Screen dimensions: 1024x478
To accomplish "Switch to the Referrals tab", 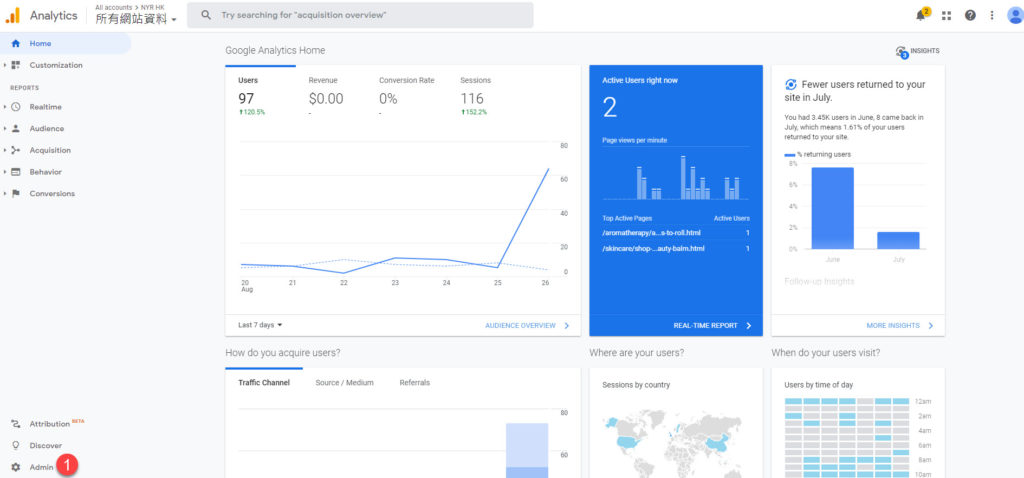I will (x=414, y=383).
